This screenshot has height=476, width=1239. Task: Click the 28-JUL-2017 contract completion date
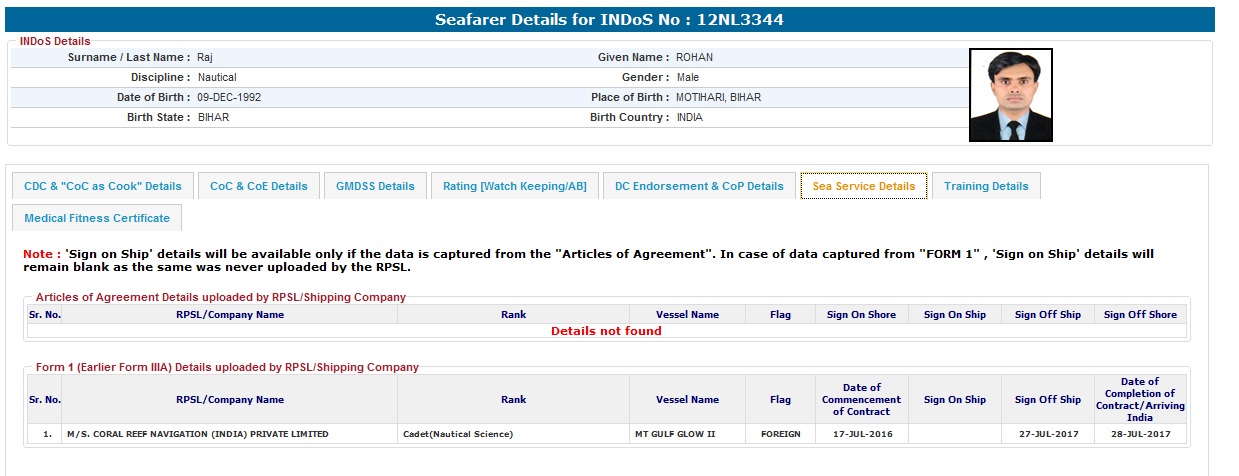(1139, 434)
